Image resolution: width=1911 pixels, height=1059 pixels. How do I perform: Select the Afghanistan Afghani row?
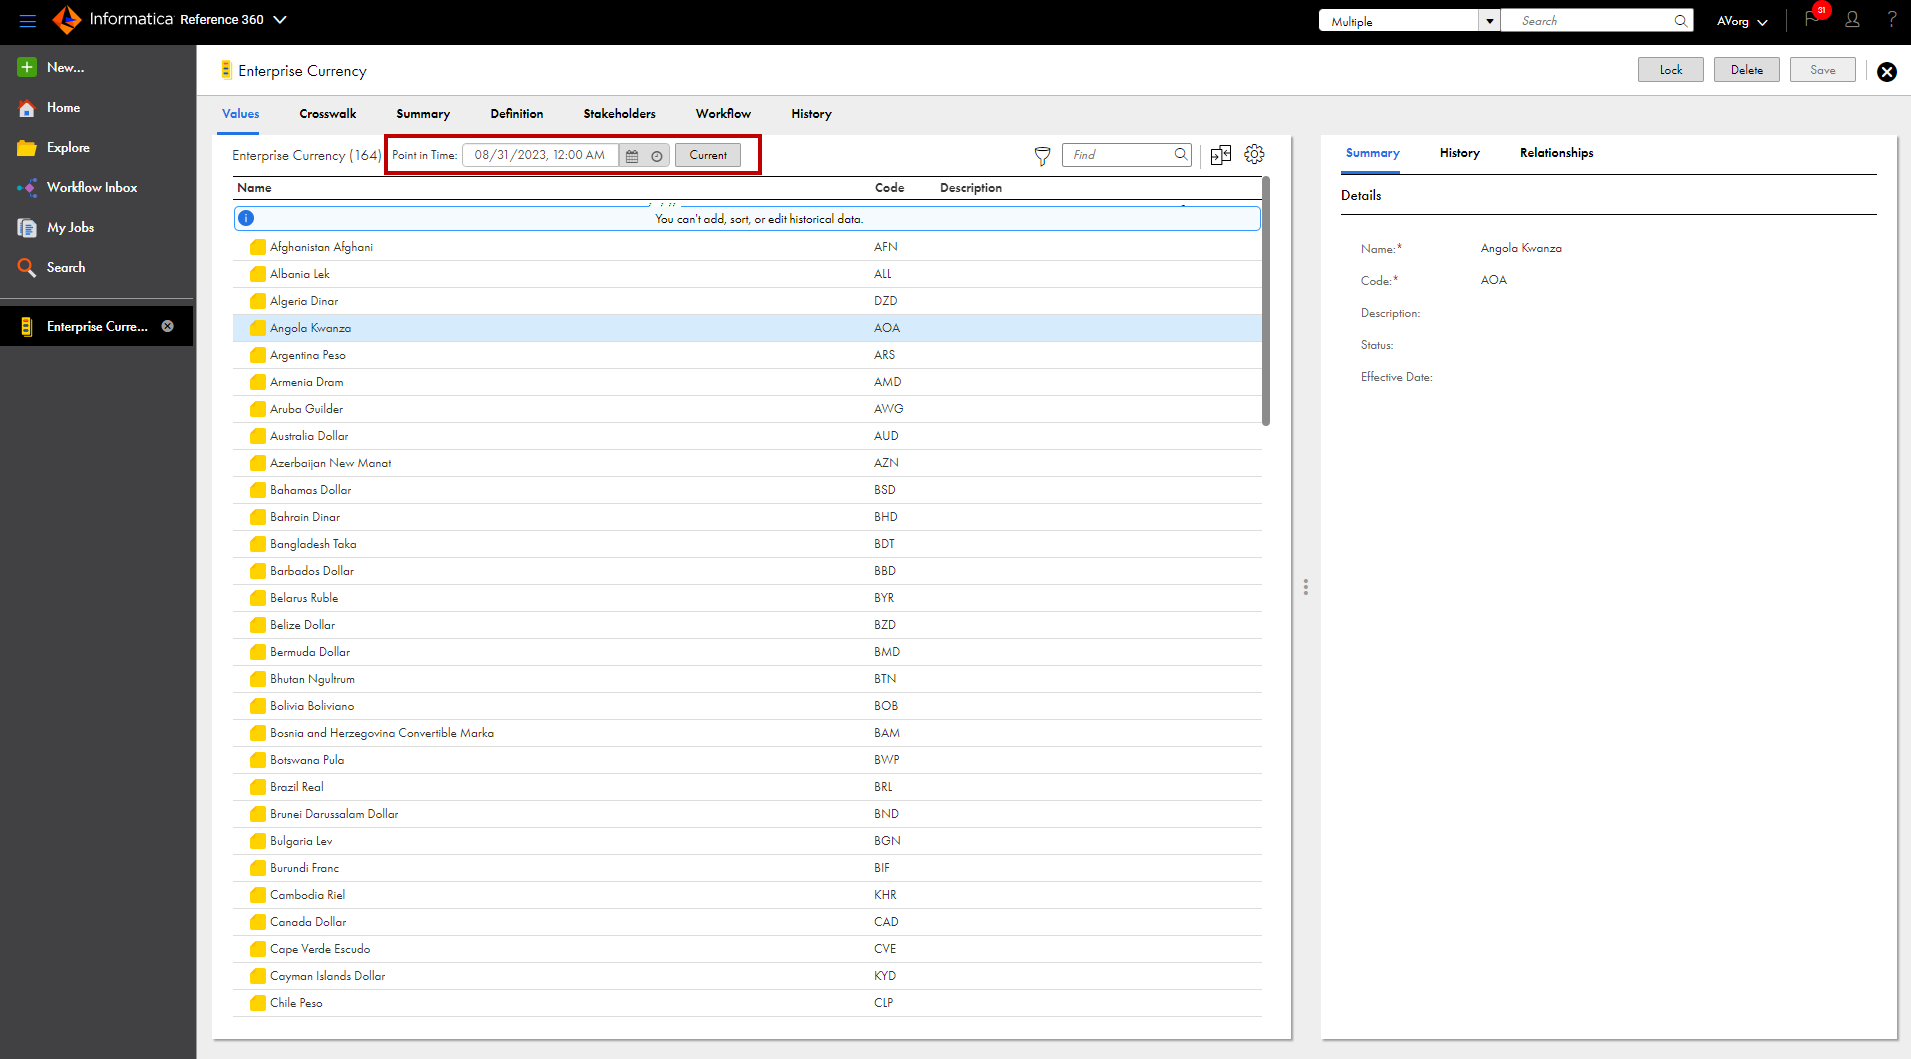point(747,247)
